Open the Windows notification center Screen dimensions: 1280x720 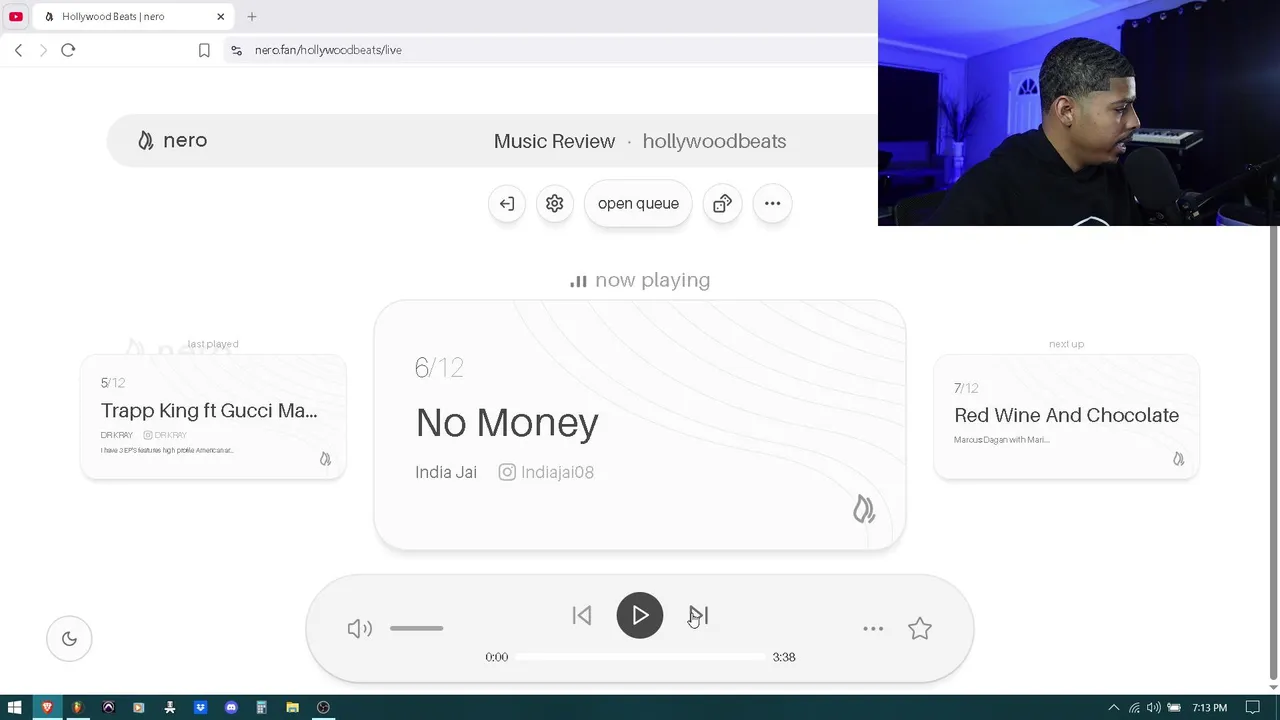point(1252,708)
